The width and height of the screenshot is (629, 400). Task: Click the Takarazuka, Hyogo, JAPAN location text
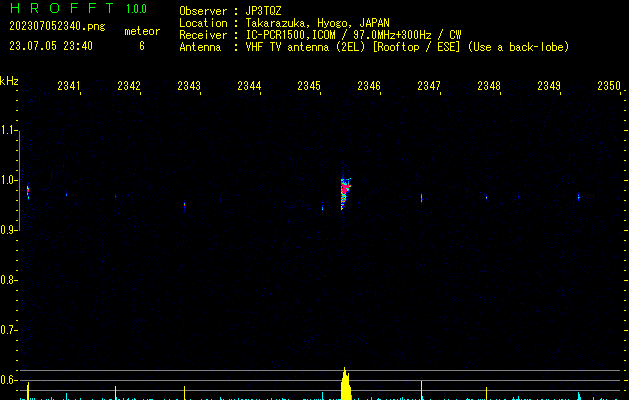click(x=318, y=22)
